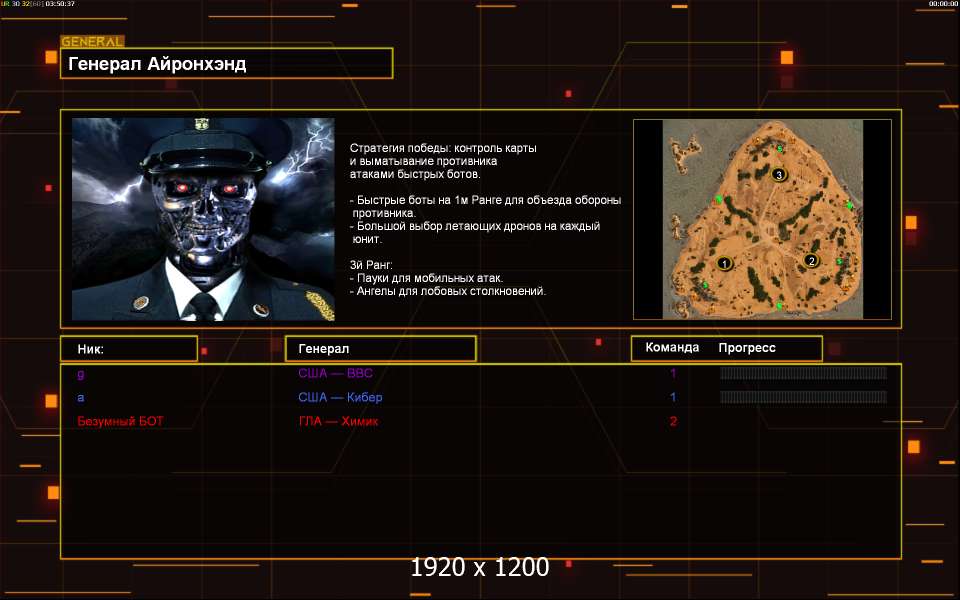Click the title Генерал Айронхэнд
Image resolution: width=960 pixels, height=600 pixels.
click(157, 64)
